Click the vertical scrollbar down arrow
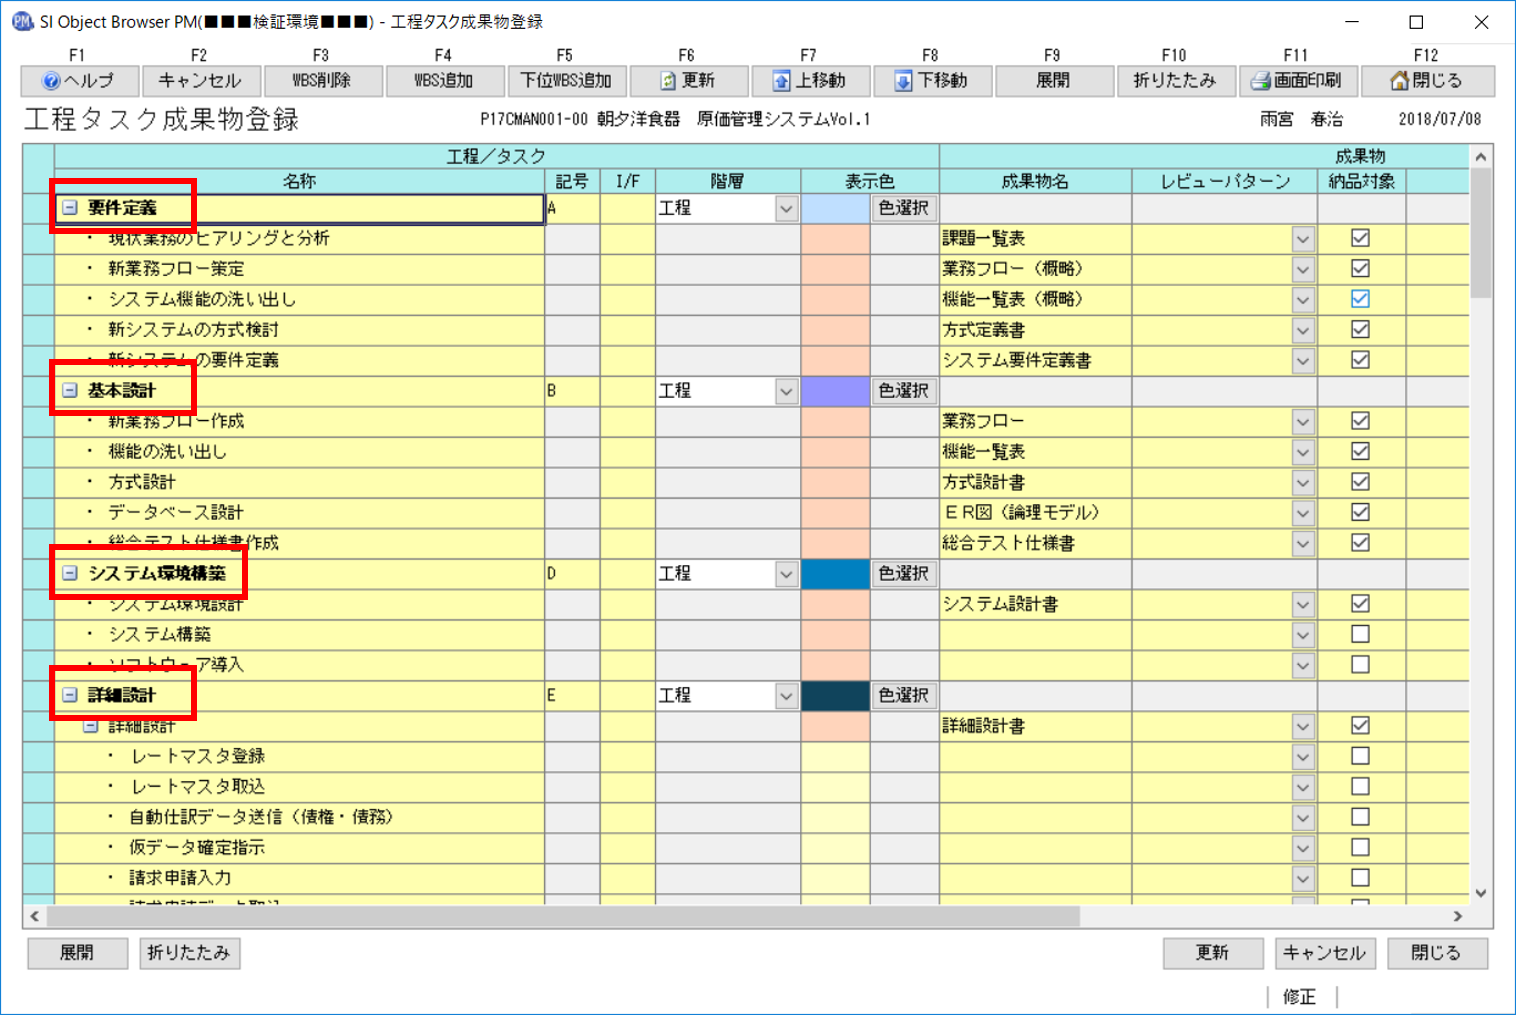 click(x=1481, y=894)
